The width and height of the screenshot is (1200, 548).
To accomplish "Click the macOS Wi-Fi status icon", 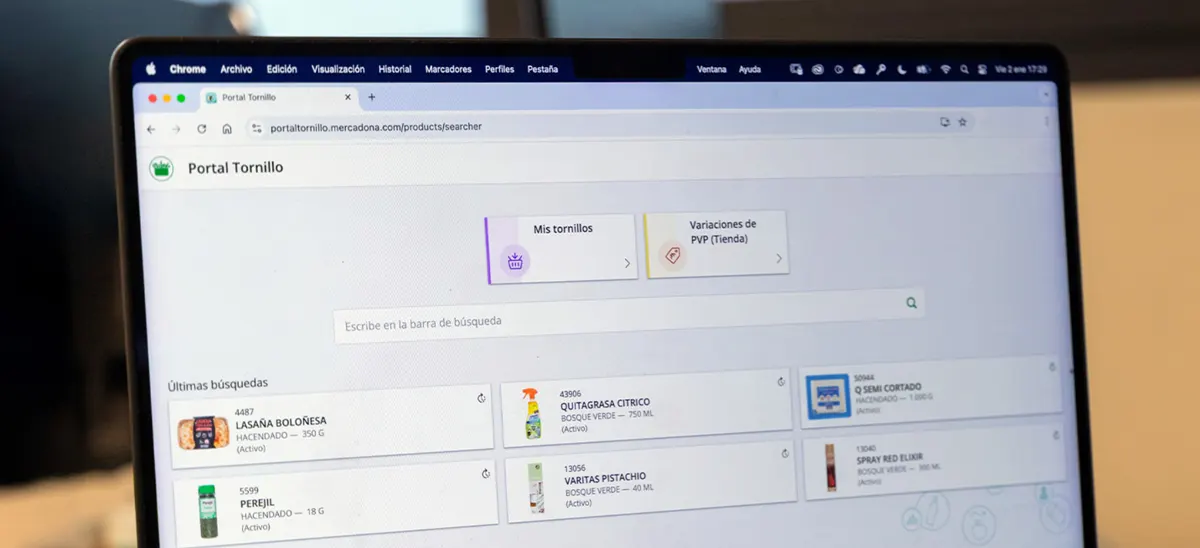I will (x=945, y=70).
